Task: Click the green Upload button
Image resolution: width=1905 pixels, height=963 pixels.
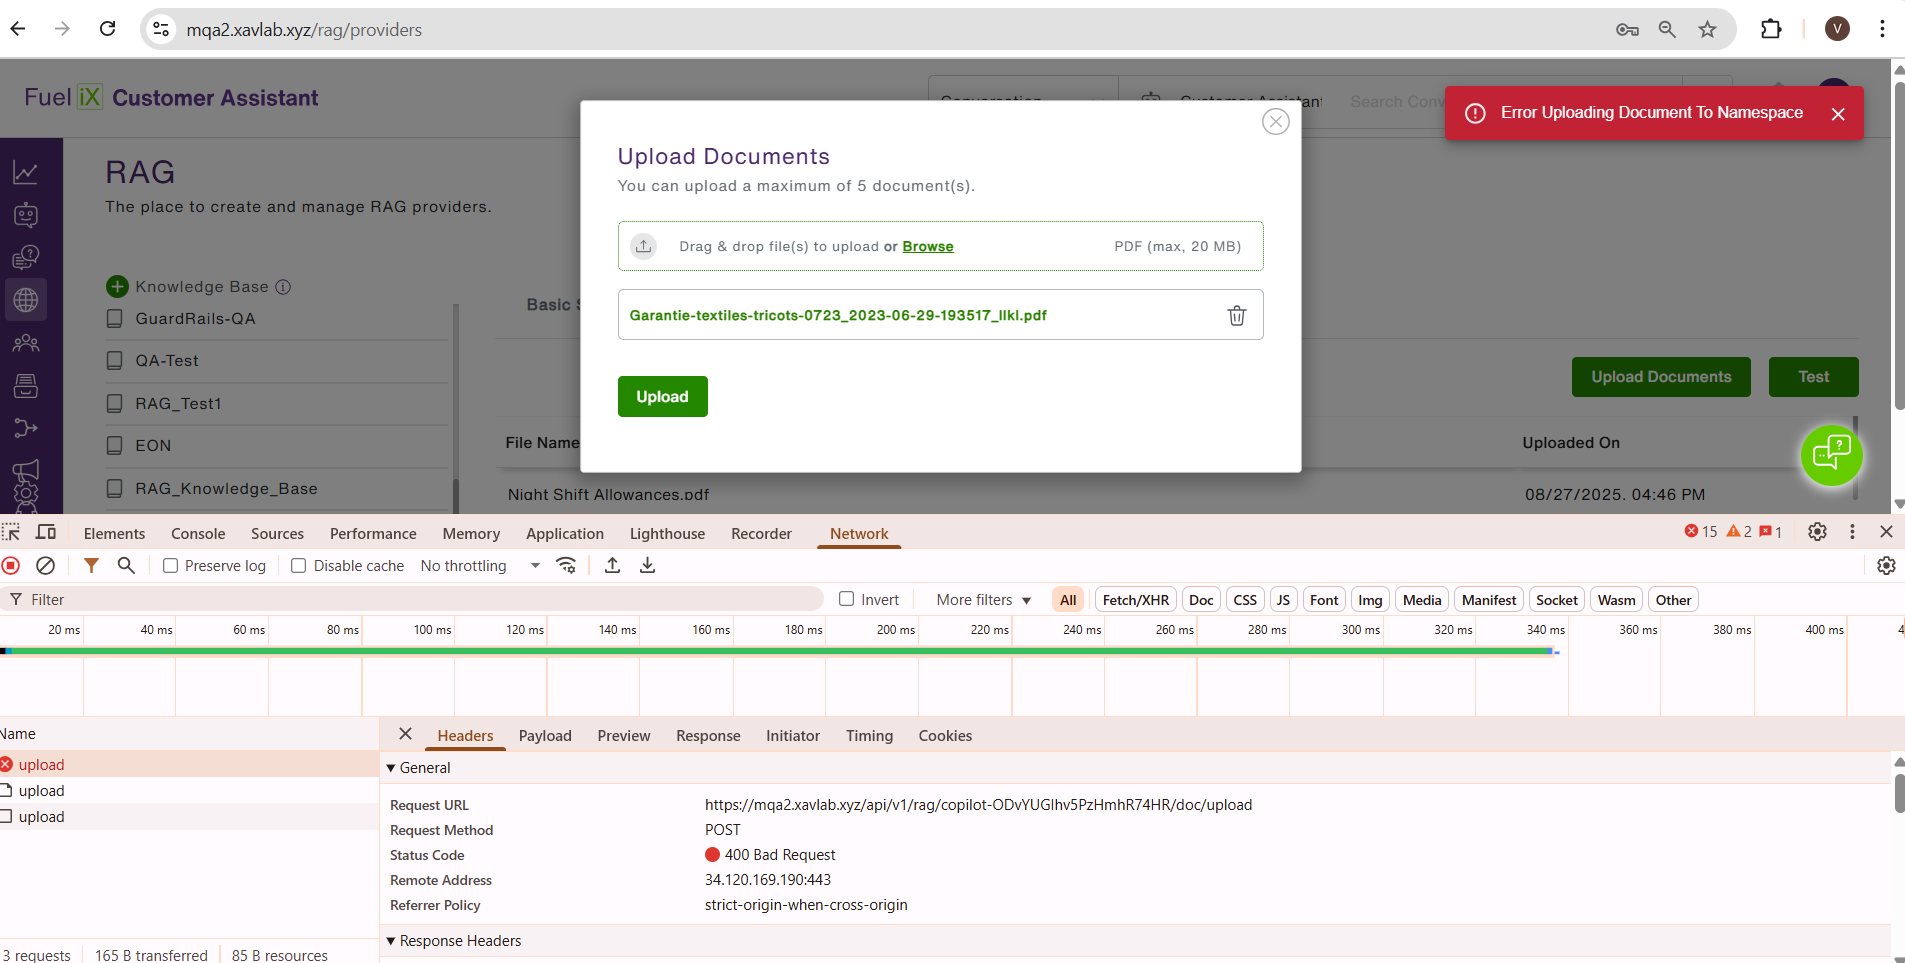Action: (x=662, y=397)
